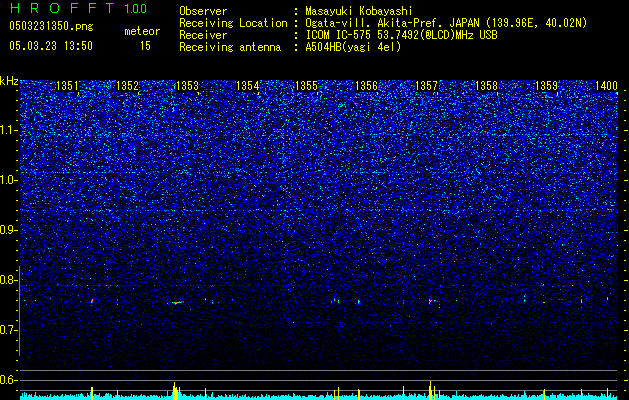Click the 0.9 kHz frequency label
629x400 pixels.
coord(9,230)
